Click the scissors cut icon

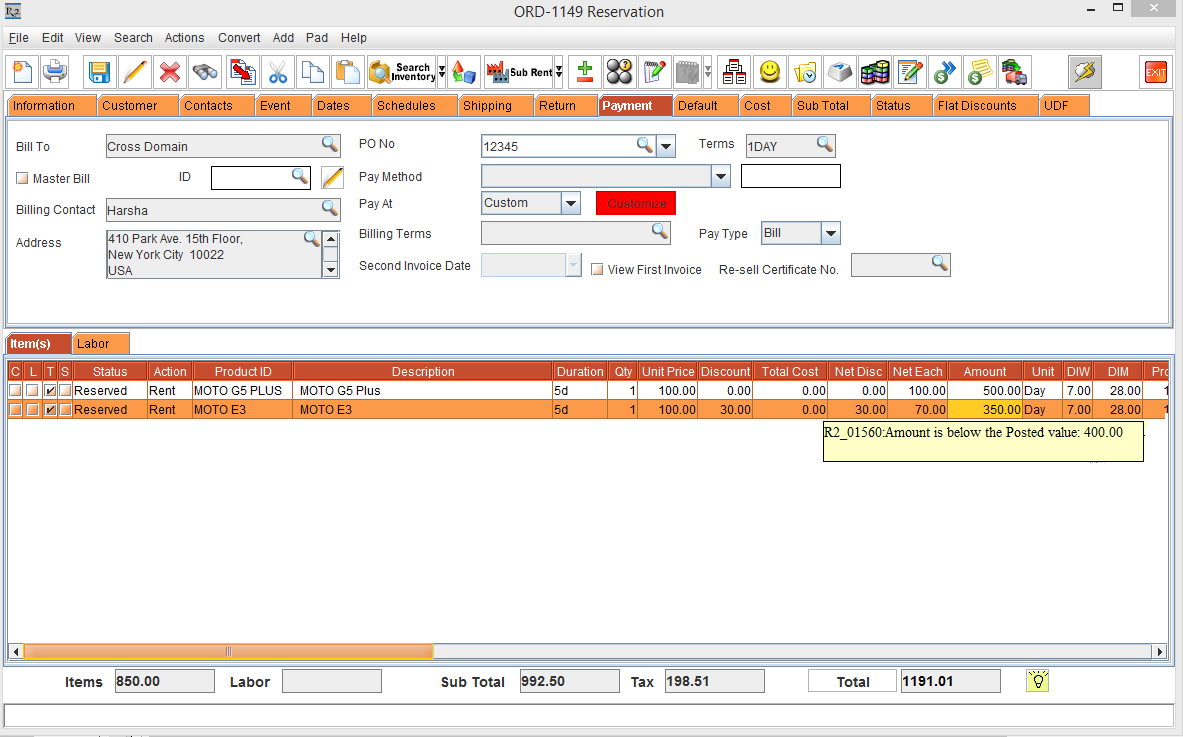[277, 72]
